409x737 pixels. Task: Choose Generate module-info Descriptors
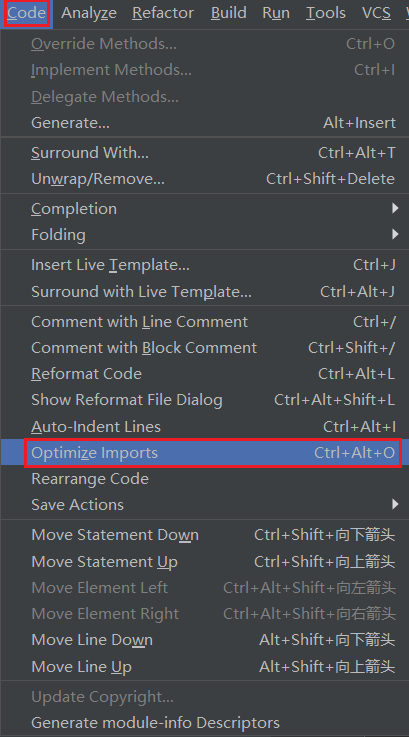(x=204, y=722)
